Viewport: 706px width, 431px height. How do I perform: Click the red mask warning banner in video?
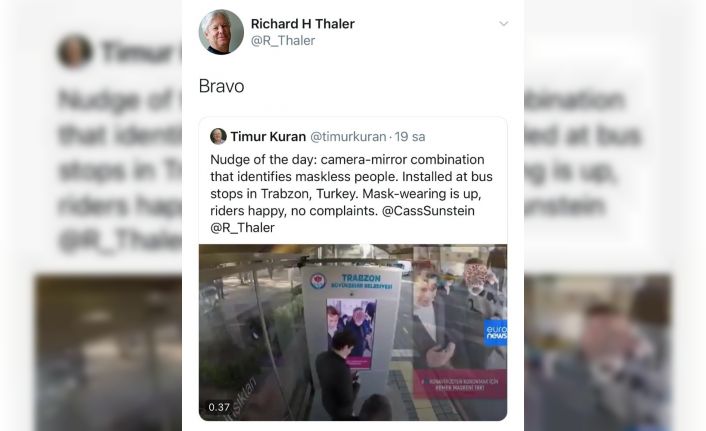tap(460, 384)
